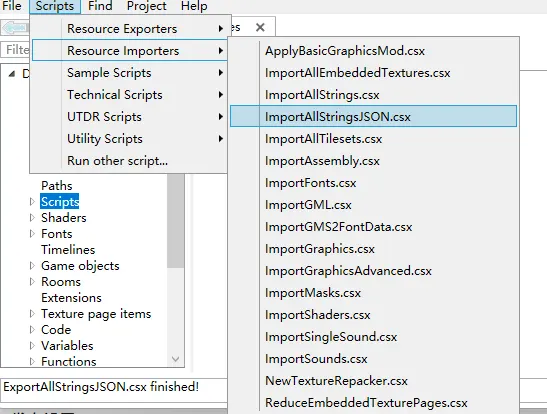Viewport: 547px width, 414px height.
Task: Expand the Functions tree node
Action: coord(32,361)
